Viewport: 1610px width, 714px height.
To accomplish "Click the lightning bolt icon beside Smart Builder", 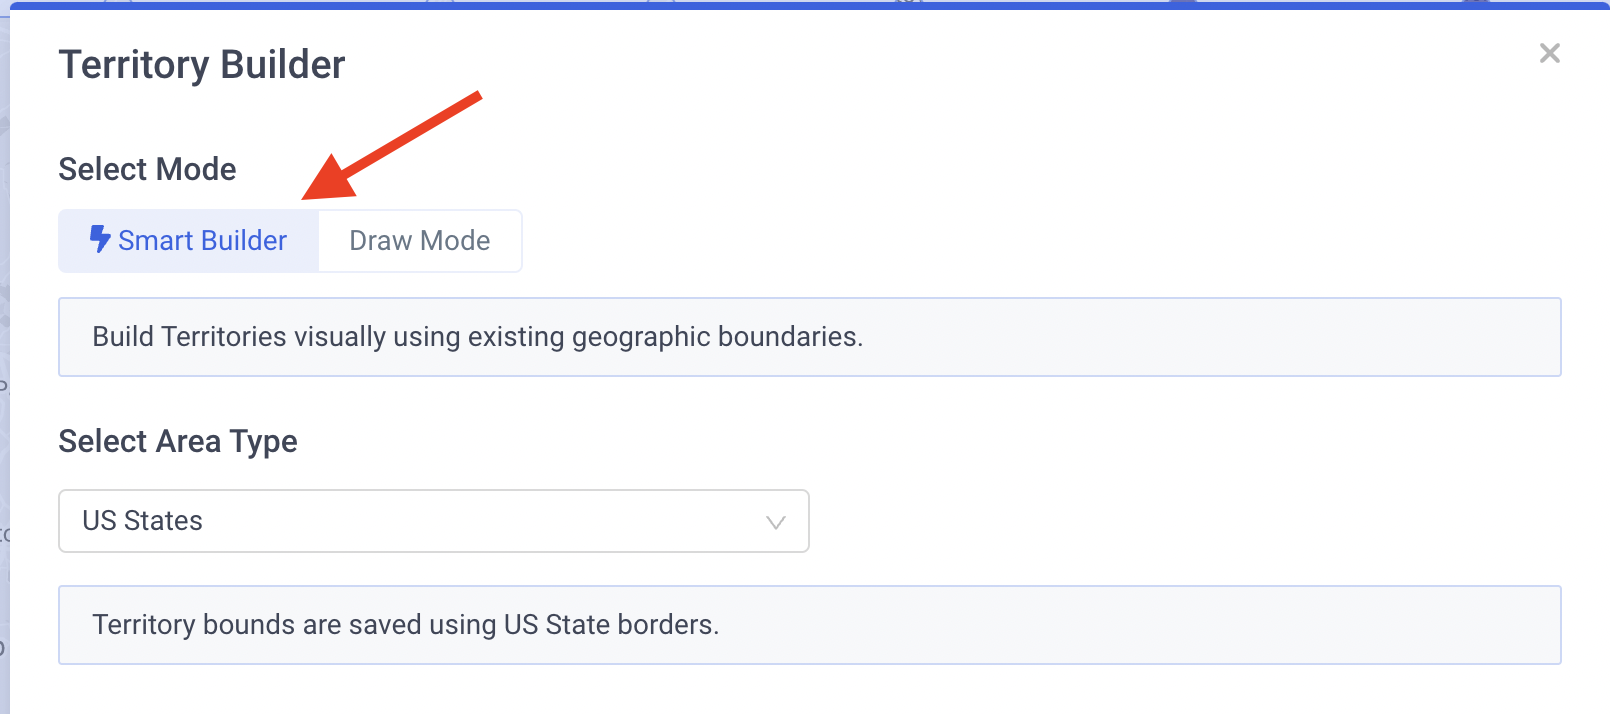I will (99, 239).
